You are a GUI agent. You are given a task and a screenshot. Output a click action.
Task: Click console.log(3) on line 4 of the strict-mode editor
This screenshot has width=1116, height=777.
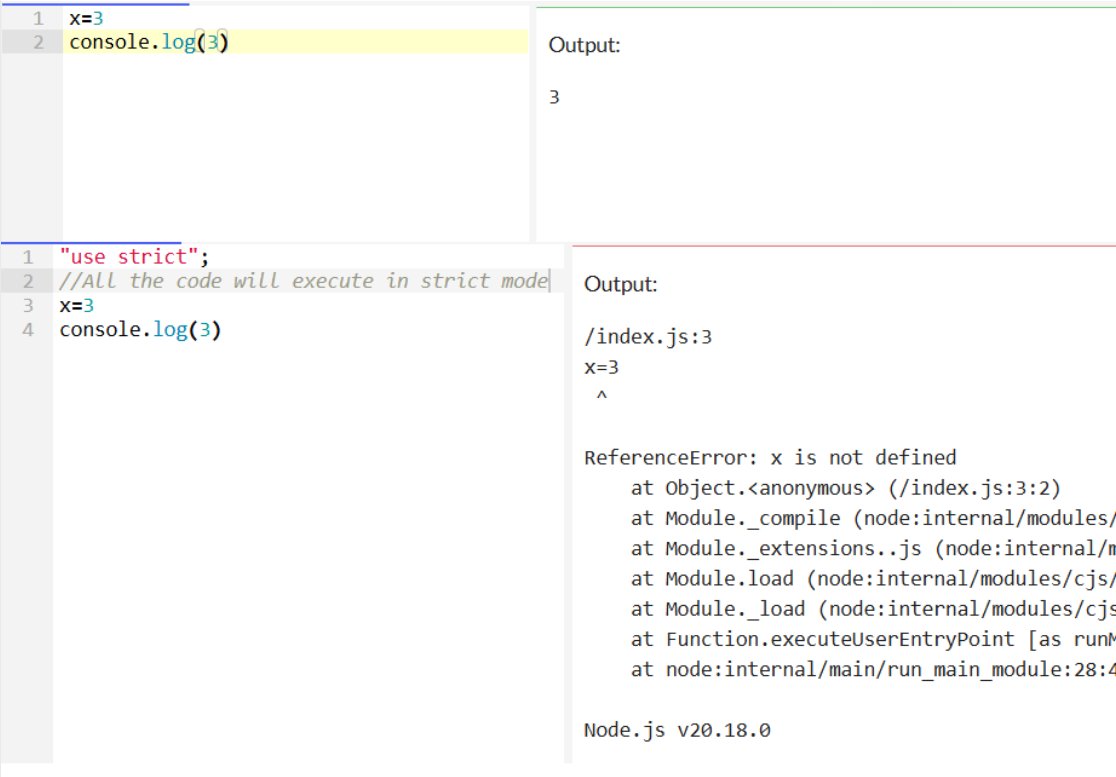140,330
